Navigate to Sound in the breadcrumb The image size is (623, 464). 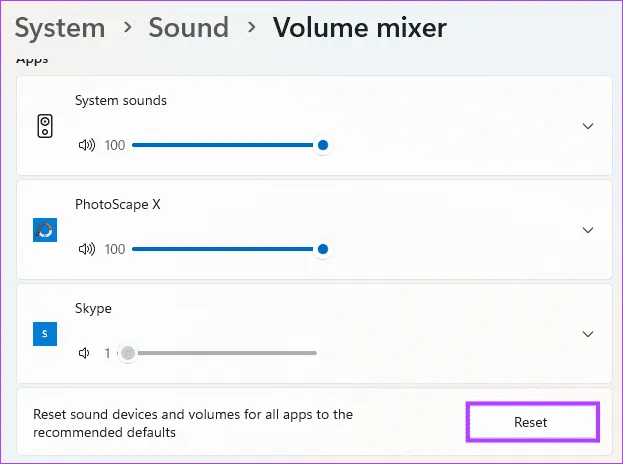pos(189,29)
